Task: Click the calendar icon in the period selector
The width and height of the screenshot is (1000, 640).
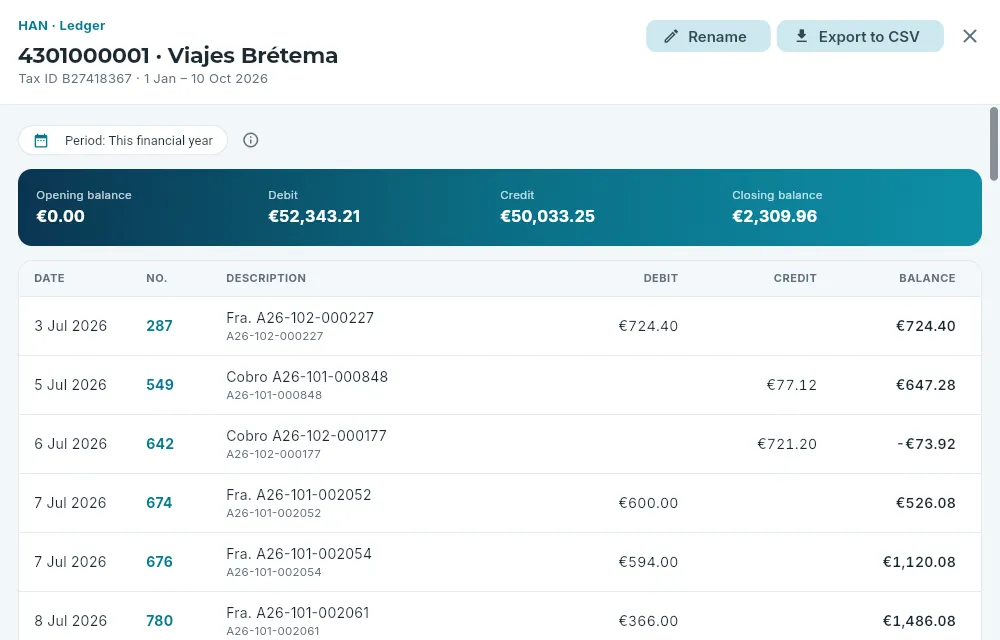Action: tap(41, 140)
